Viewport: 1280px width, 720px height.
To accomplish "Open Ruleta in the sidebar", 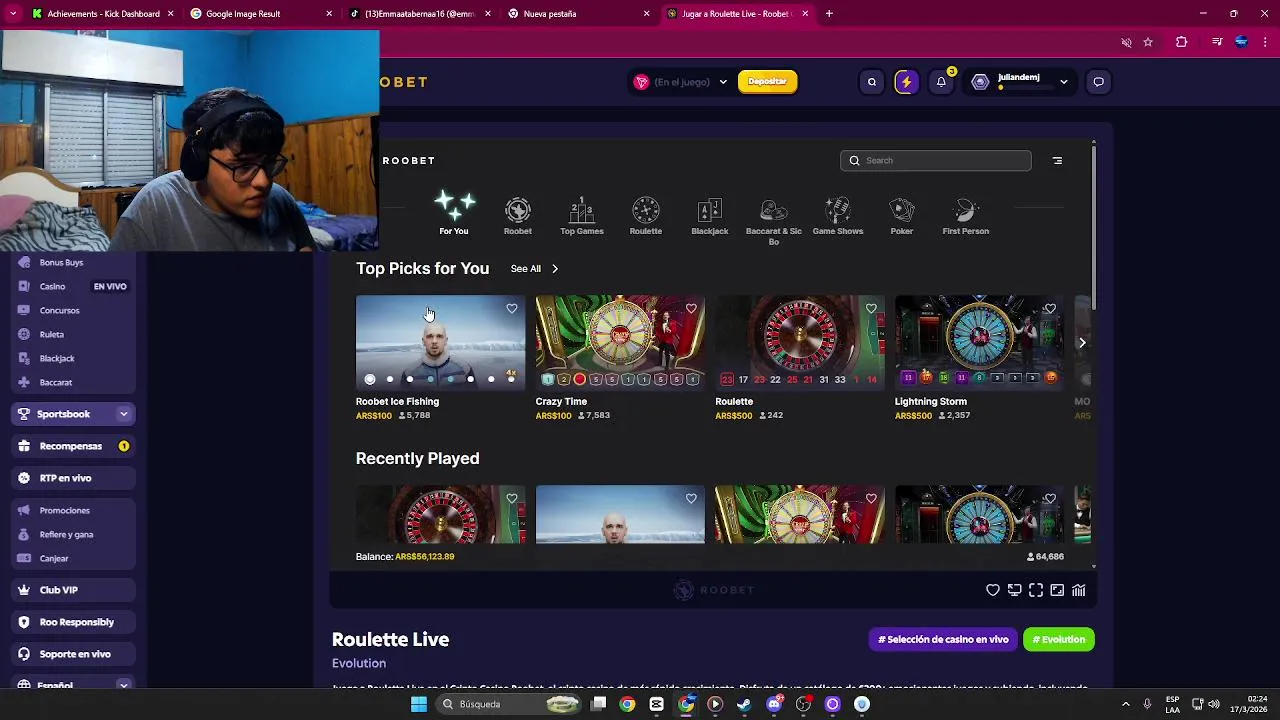I will click(x=52, y=335).
